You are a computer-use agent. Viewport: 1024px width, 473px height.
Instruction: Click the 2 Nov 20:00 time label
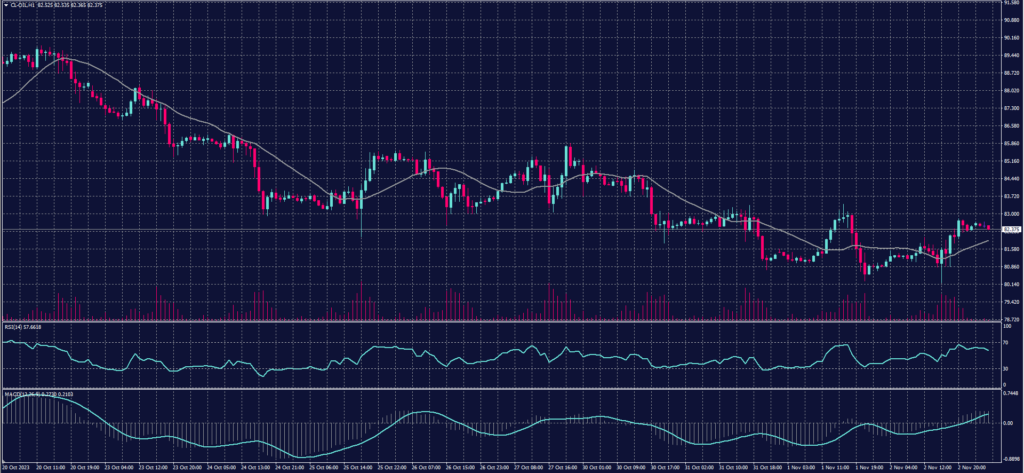(974, 467)
